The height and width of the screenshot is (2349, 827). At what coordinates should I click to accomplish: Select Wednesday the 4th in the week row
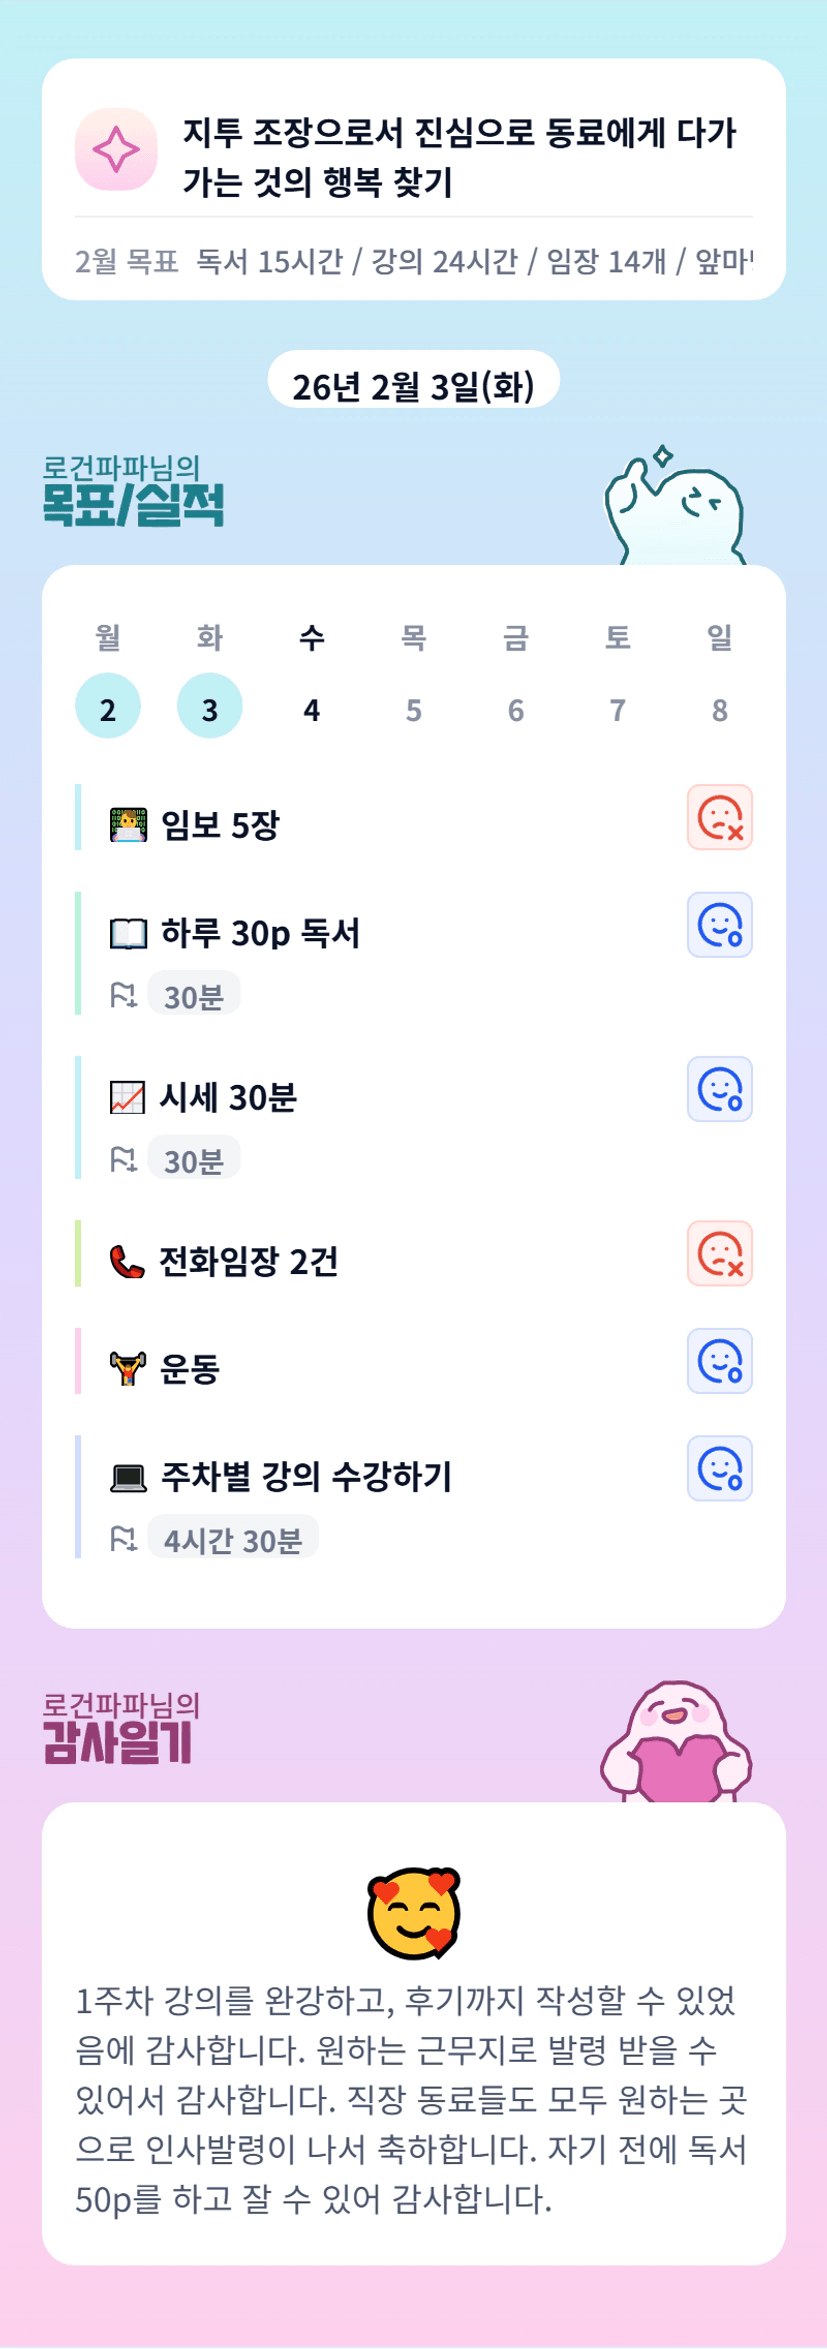pos(312,708)
